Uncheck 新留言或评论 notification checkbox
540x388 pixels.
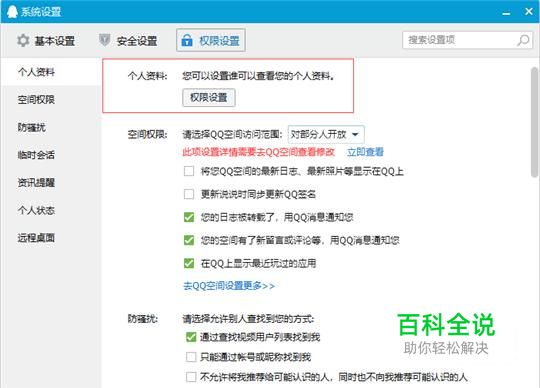(189, 240)
